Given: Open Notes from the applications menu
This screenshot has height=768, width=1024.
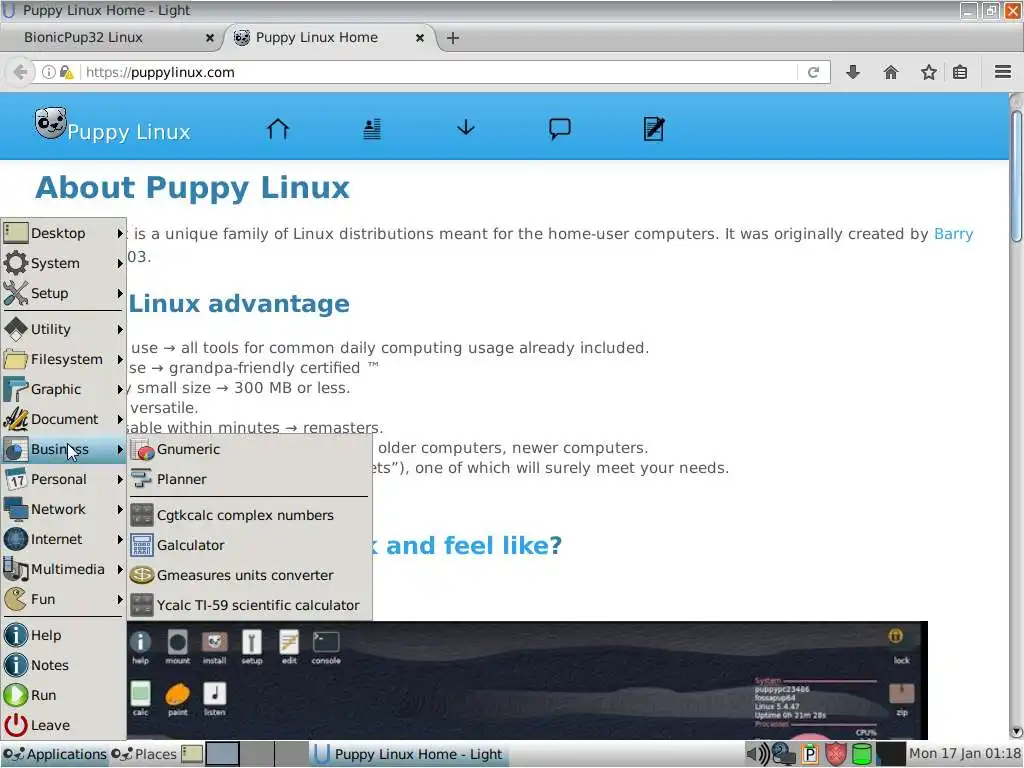Looking at the screenshot, I should coord(63,665).
